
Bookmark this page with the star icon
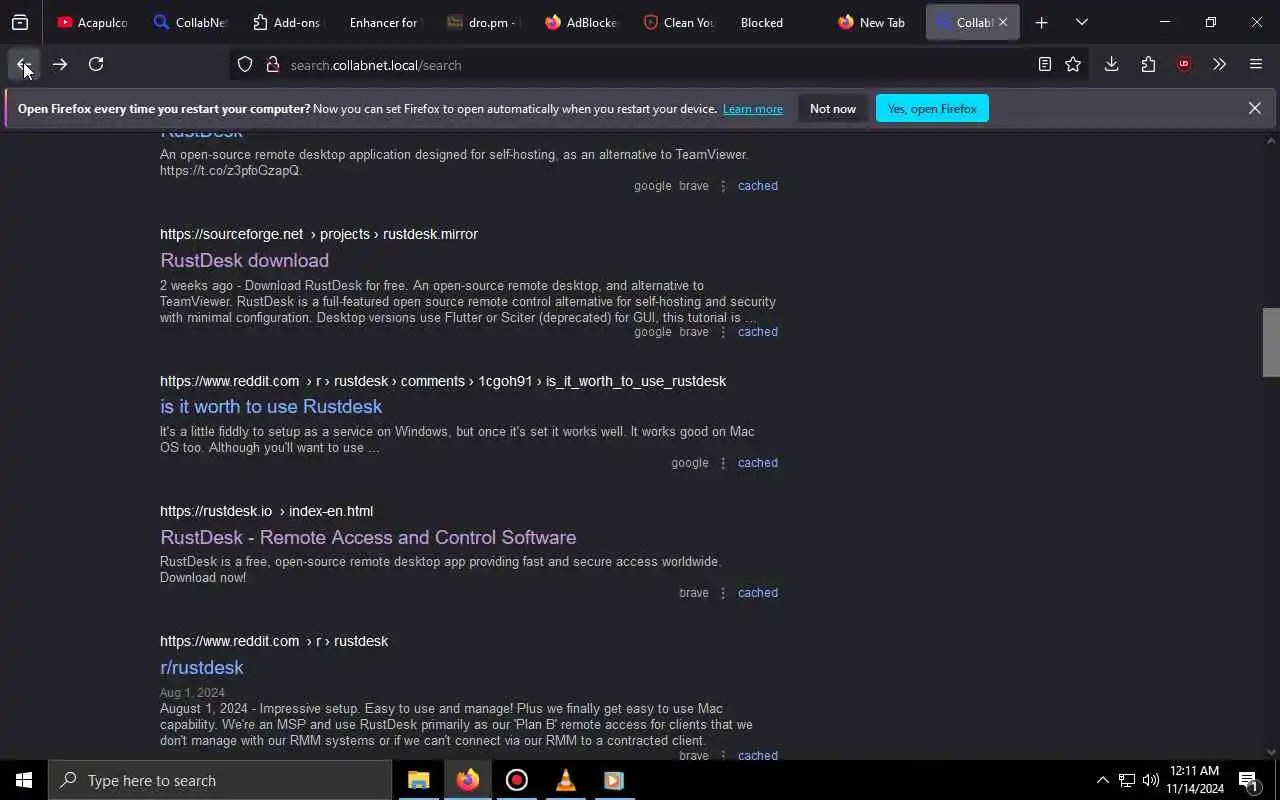point(1073,65)
